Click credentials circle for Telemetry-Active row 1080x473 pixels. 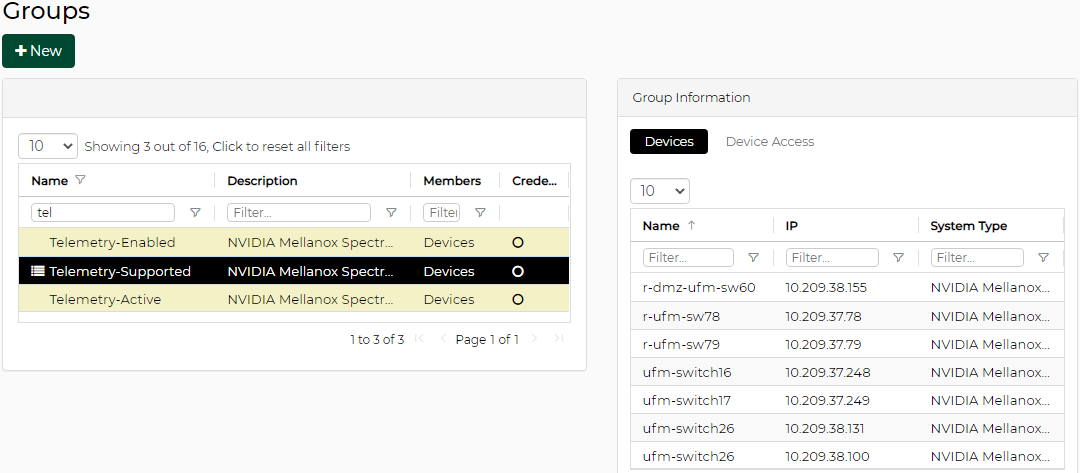(x=517, y=299)
